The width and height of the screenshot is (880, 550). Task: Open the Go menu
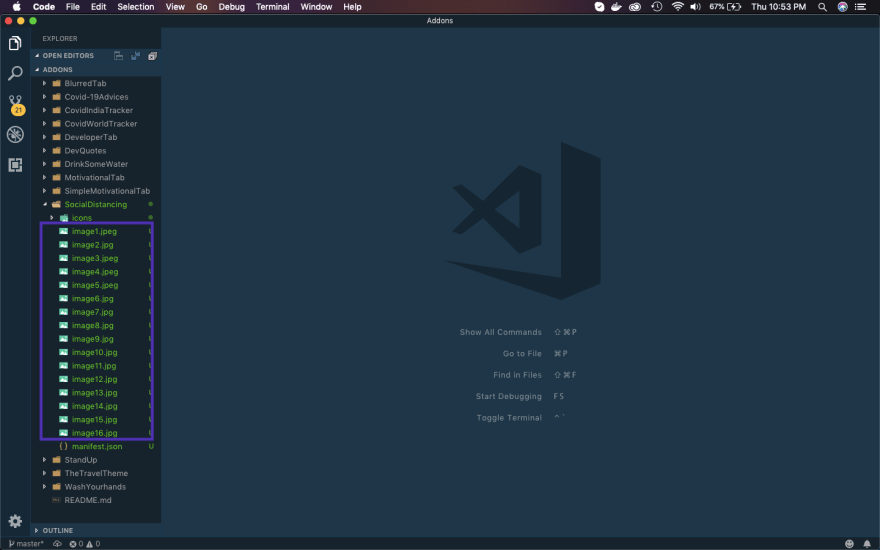click(x=201, y=7)
